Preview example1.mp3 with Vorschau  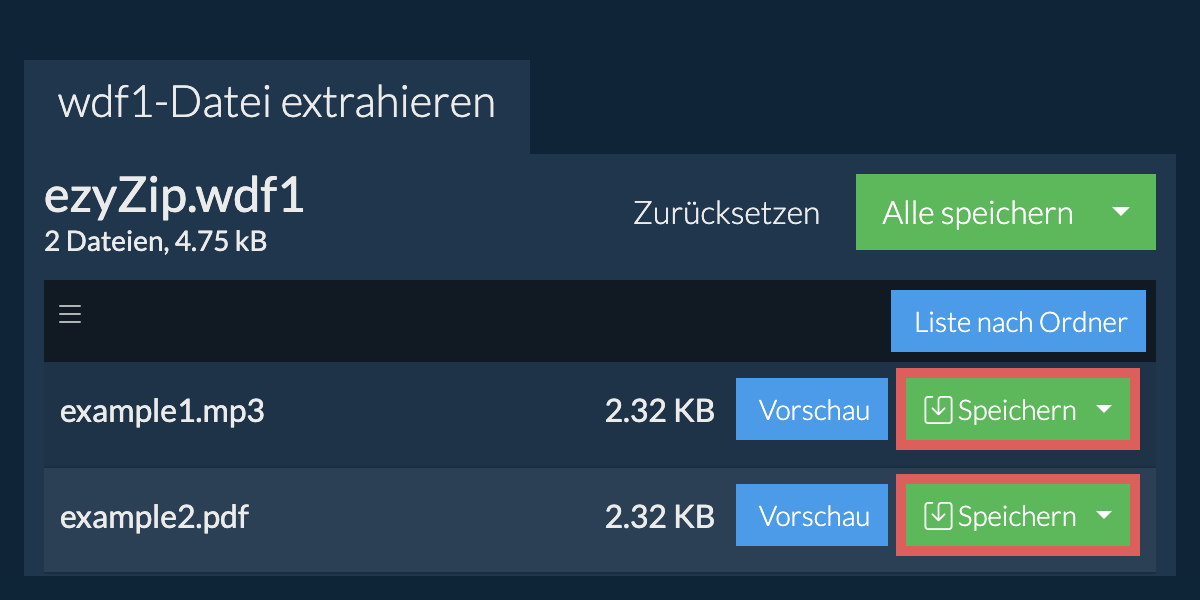[x=813, y=410]
